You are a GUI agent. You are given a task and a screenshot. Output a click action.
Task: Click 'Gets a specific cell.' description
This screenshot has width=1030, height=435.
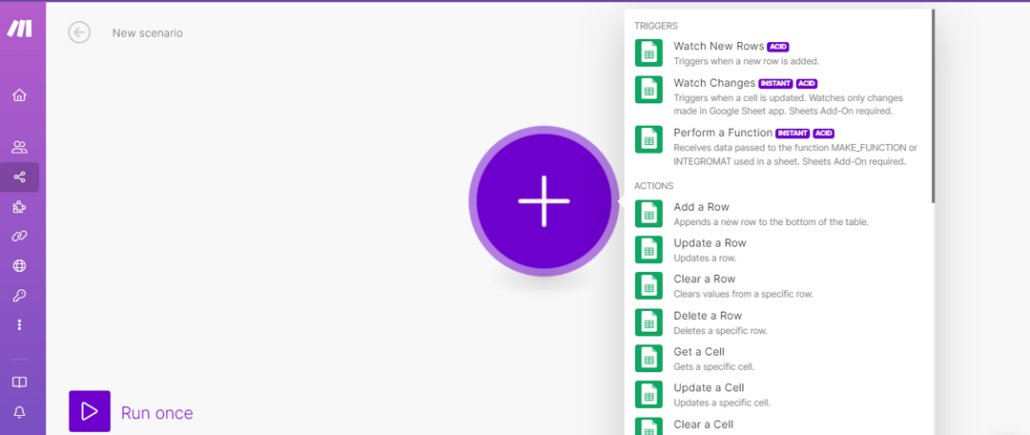(x=714, y=367)
